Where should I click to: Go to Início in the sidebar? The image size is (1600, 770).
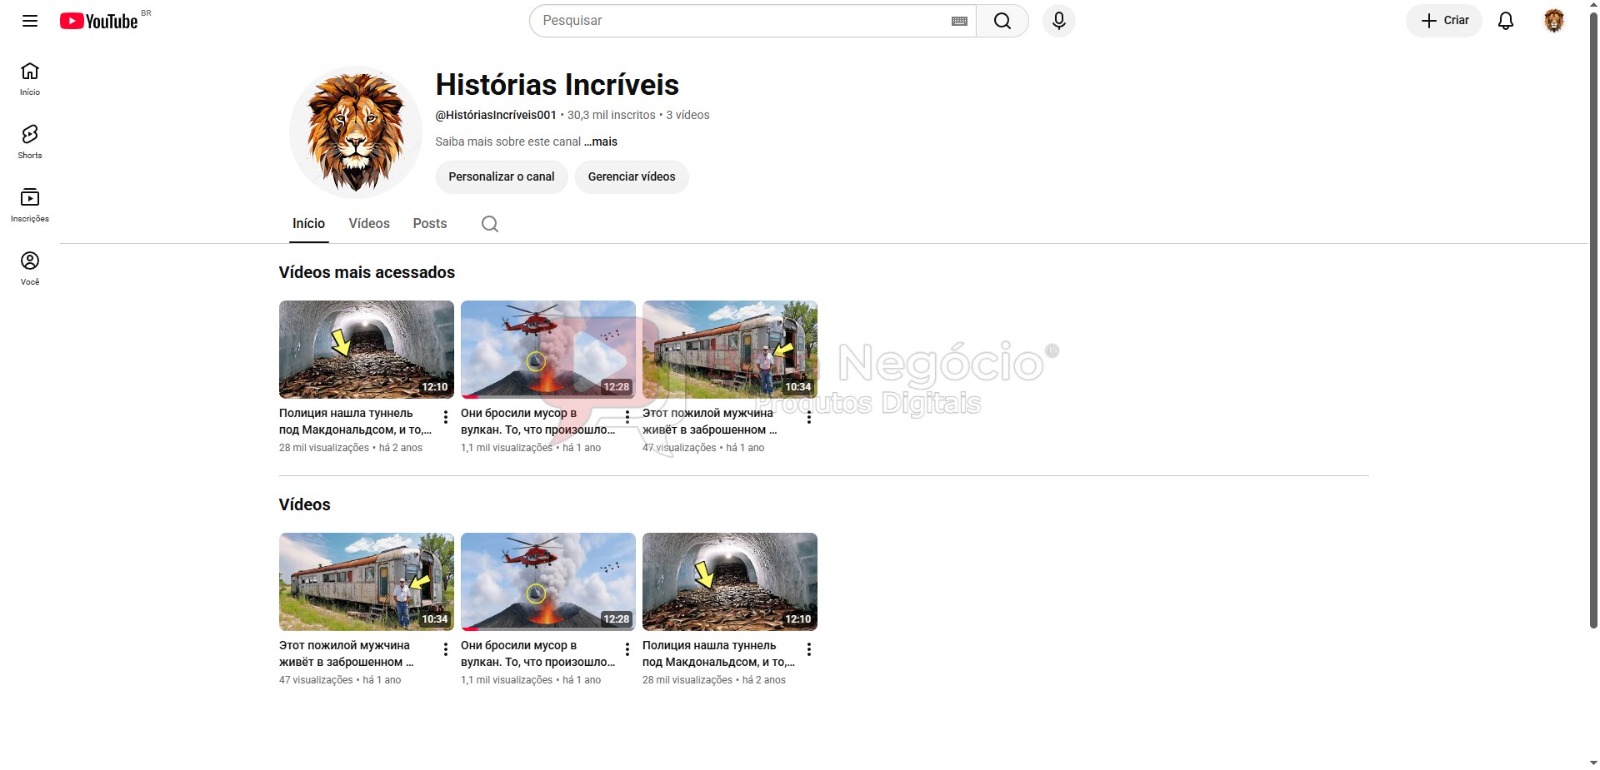pos(30,79)
